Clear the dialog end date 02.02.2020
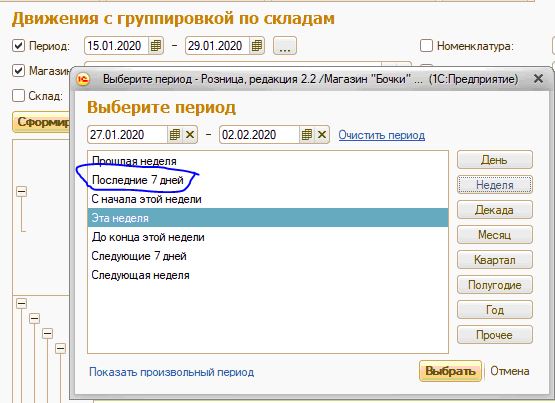 pos(322,135)
